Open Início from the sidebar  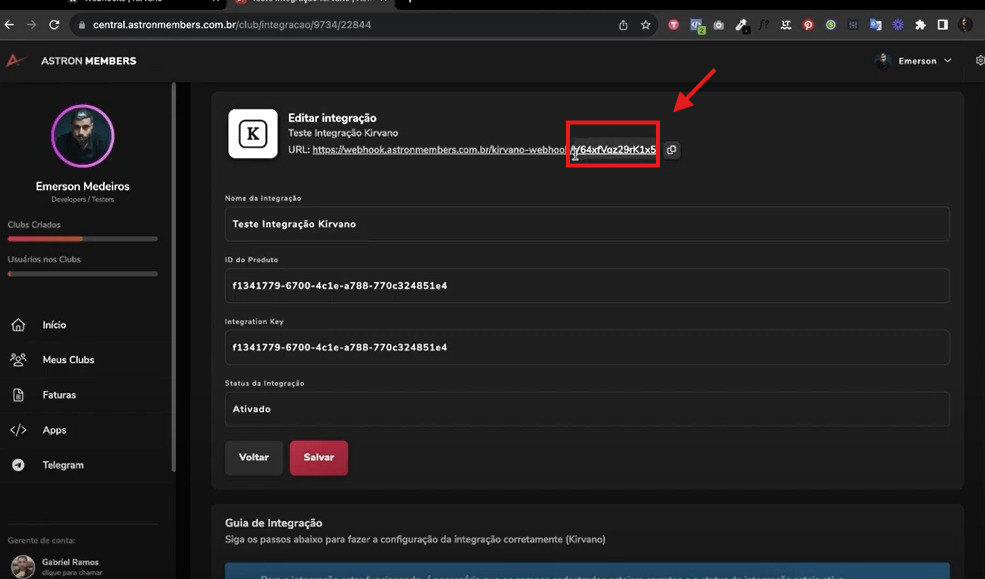(54, 325)
